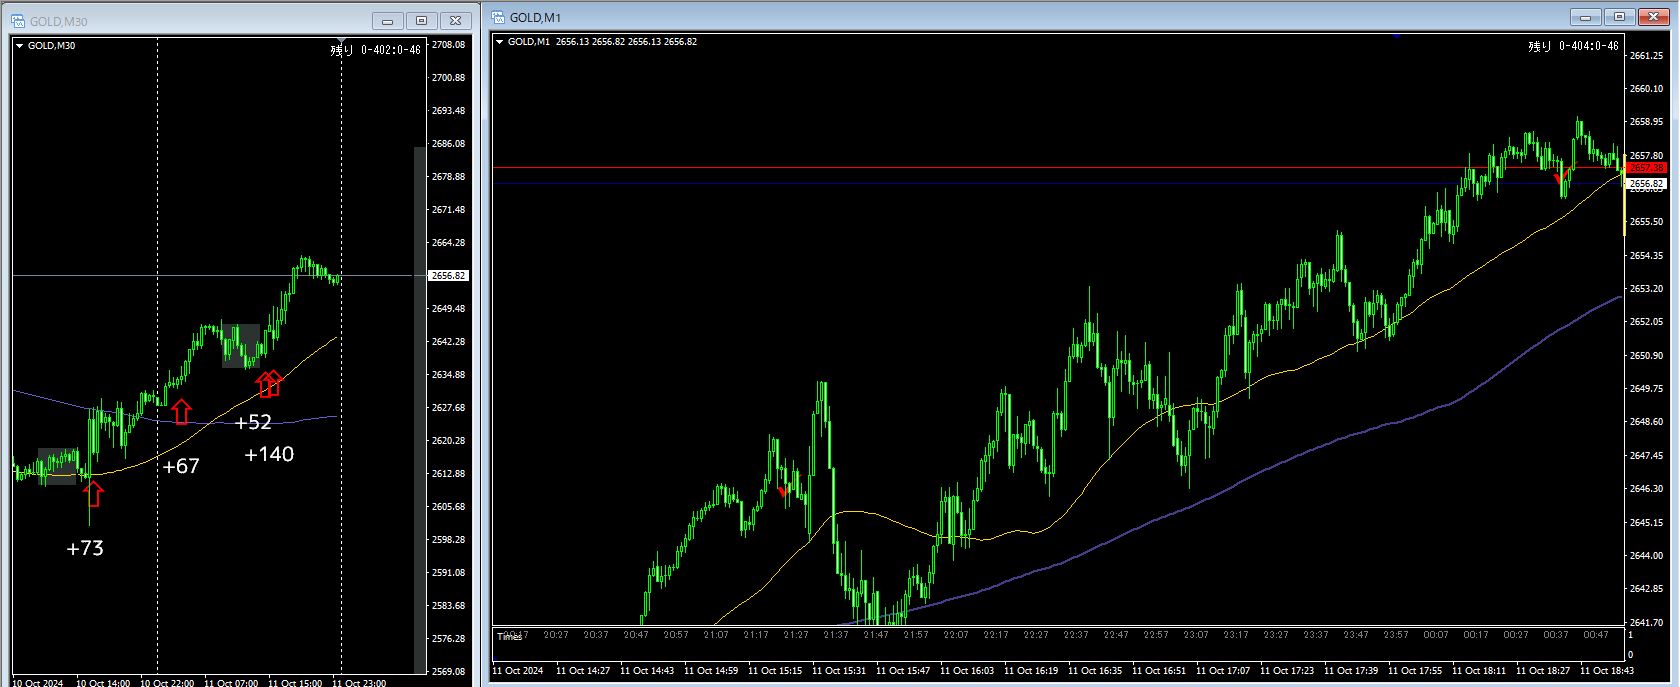
Task: Minimize the GOLD,M1 chart window
Action: (x=1586, y=17)
